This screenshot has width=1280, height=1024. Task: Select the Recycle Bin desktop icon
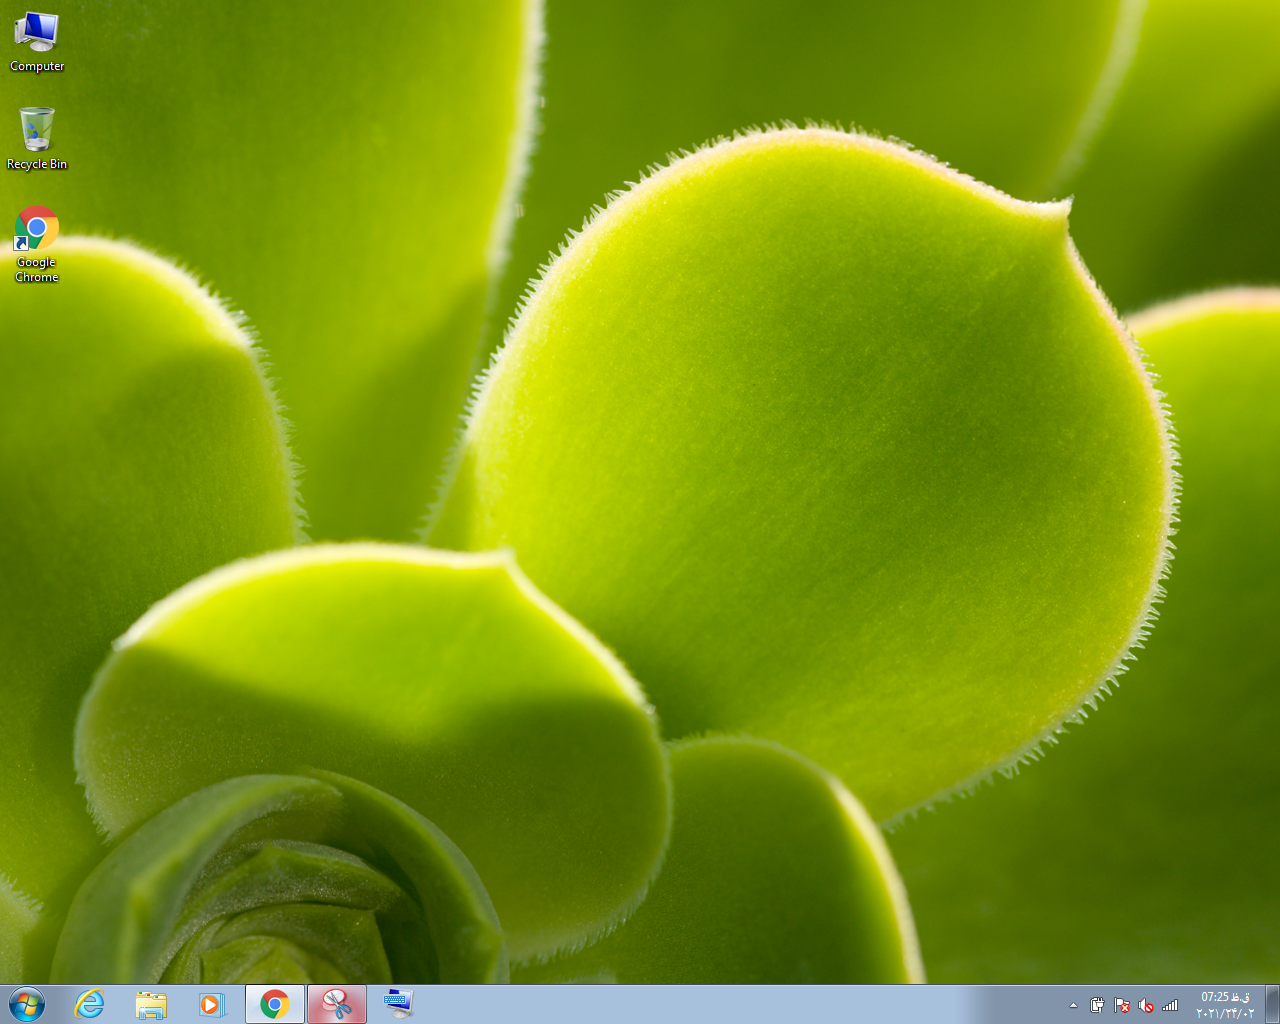pos(37,139)
